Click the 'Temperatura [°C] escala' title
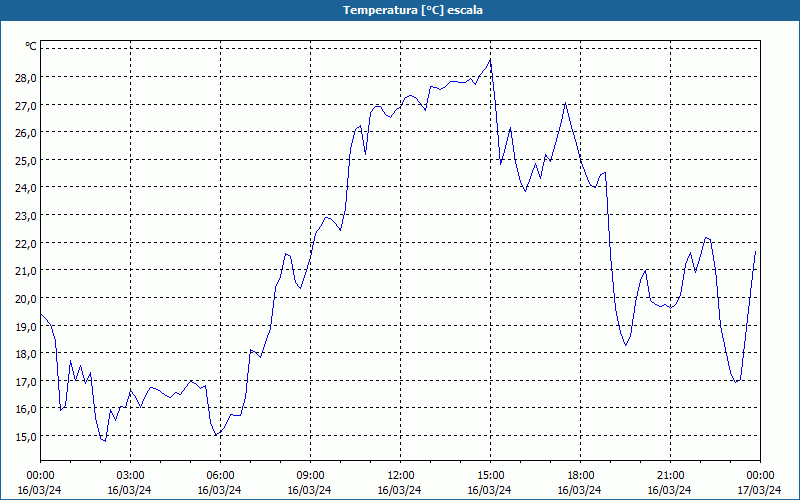 [413, 10]
